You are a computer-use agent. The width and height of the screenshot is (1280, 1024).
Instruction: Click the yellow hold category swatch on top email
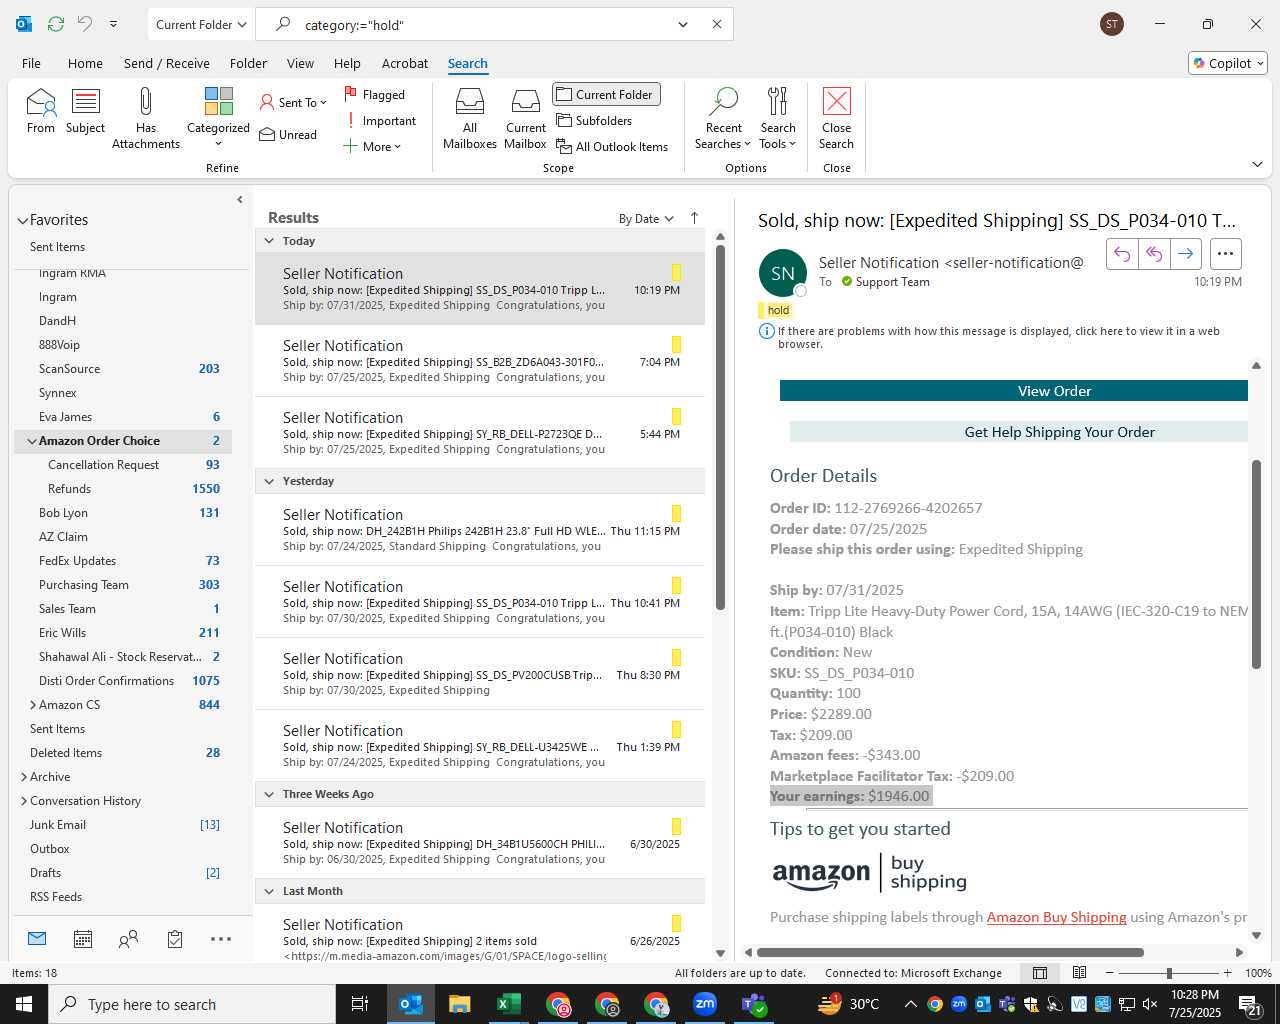(x=677, y=272)
